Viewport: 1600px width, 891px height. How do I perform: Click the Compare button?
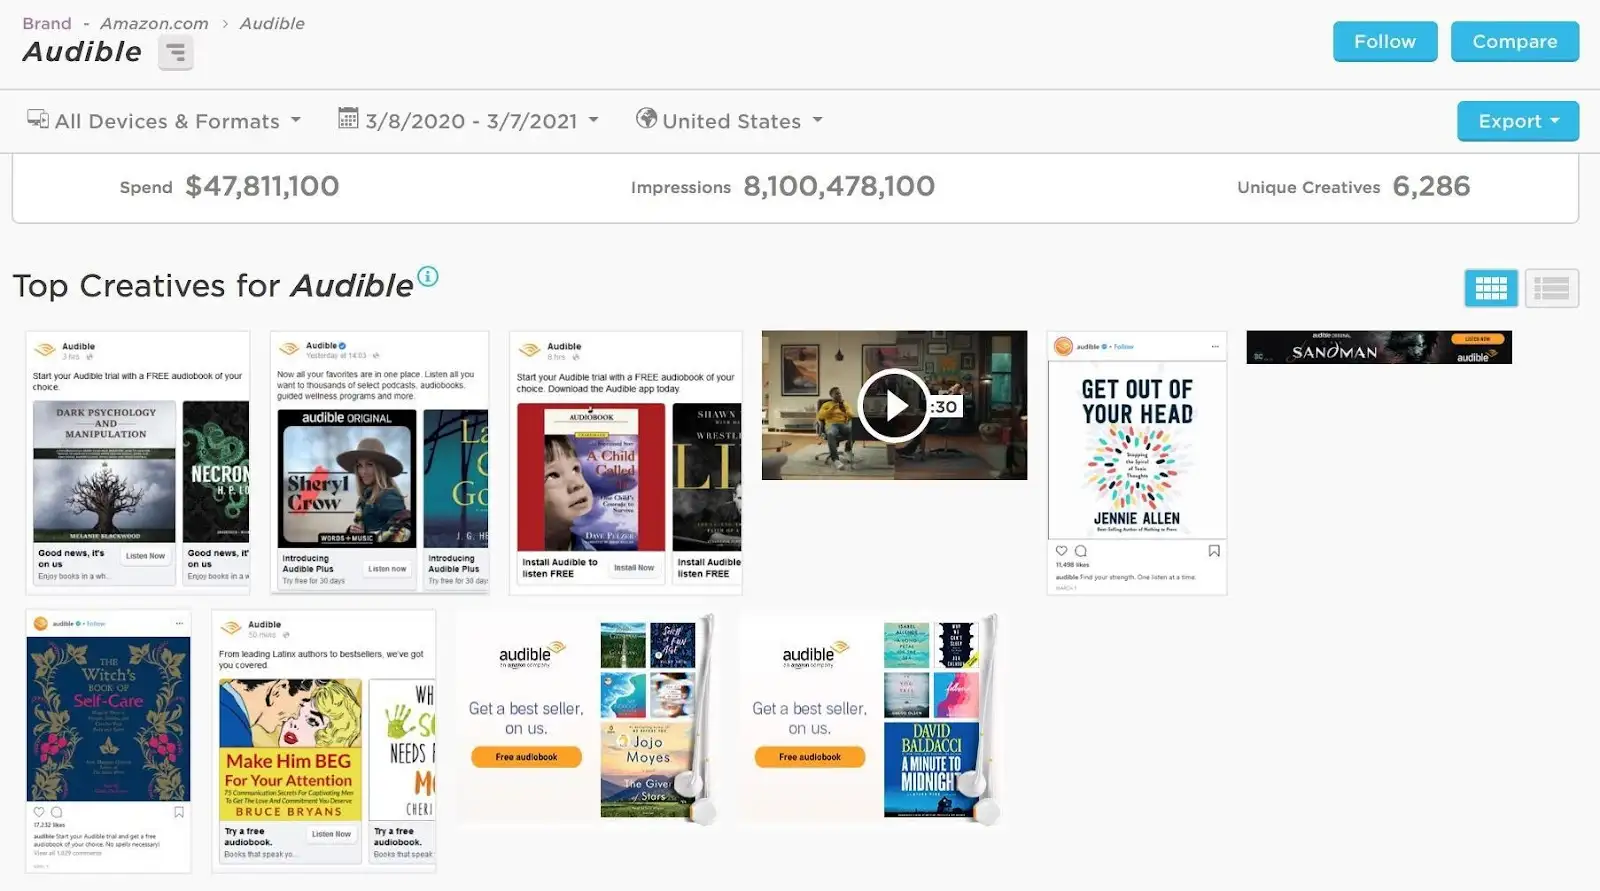tap(1515, 42)
